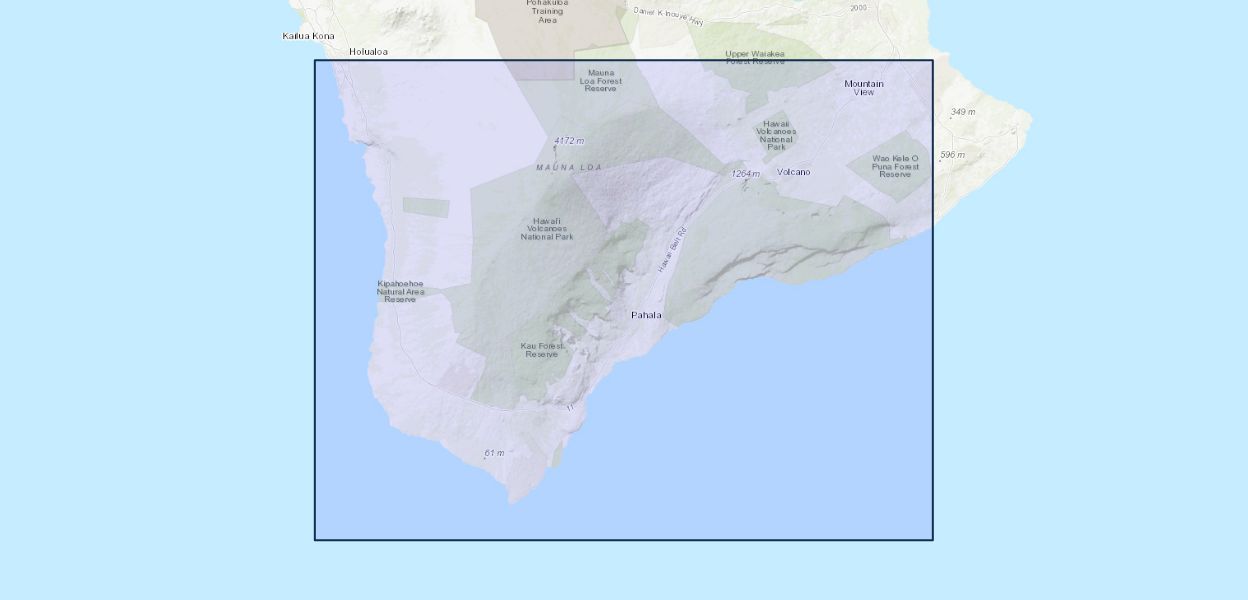Click the Hawaii Belt Rd road label
1248x600 pixels.
point(672,250)
